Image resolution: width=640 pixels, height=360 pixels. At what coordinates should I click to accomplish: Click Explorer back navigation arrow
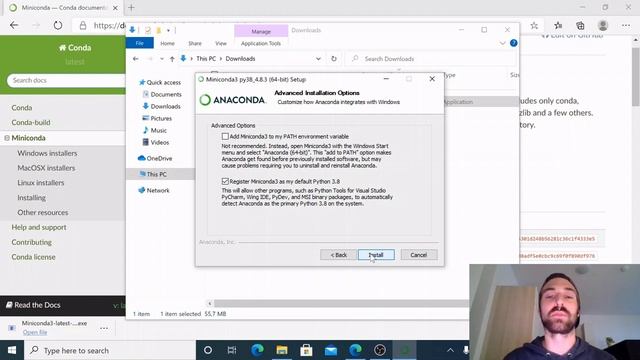tap(136, 59)
